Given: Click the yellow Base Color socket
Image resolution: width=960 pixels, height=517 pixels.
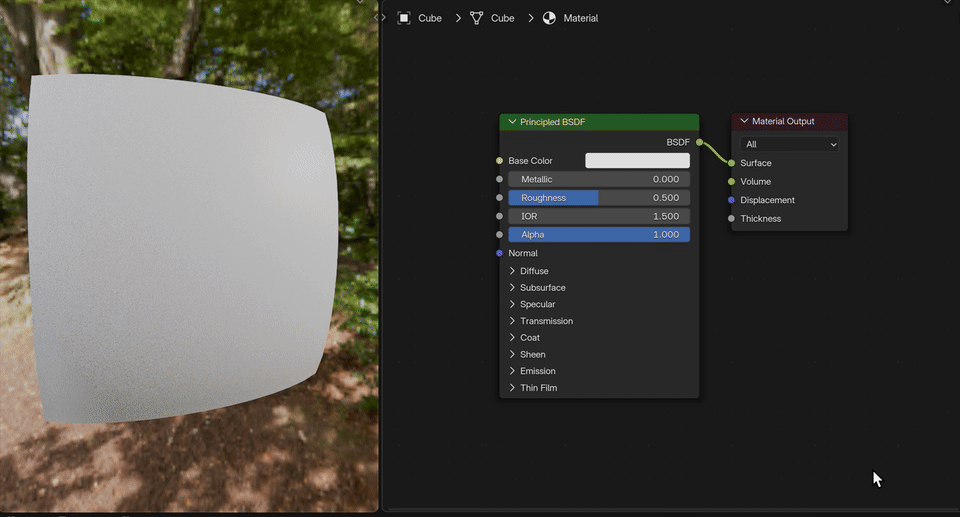Looking at the screenshot, I should (499, 160).
